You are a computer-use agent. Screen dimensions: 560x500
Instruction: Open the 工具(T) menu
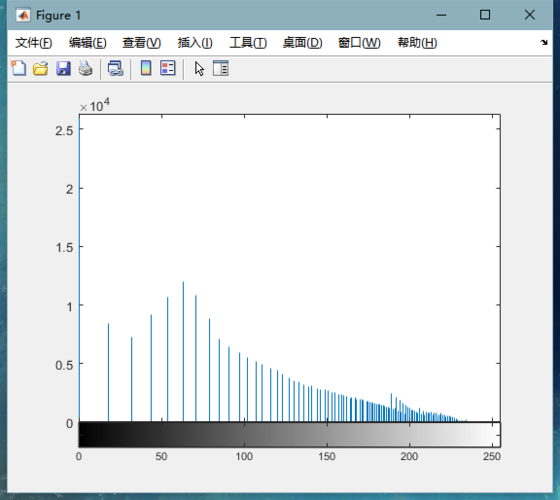[x=248, y=43]
